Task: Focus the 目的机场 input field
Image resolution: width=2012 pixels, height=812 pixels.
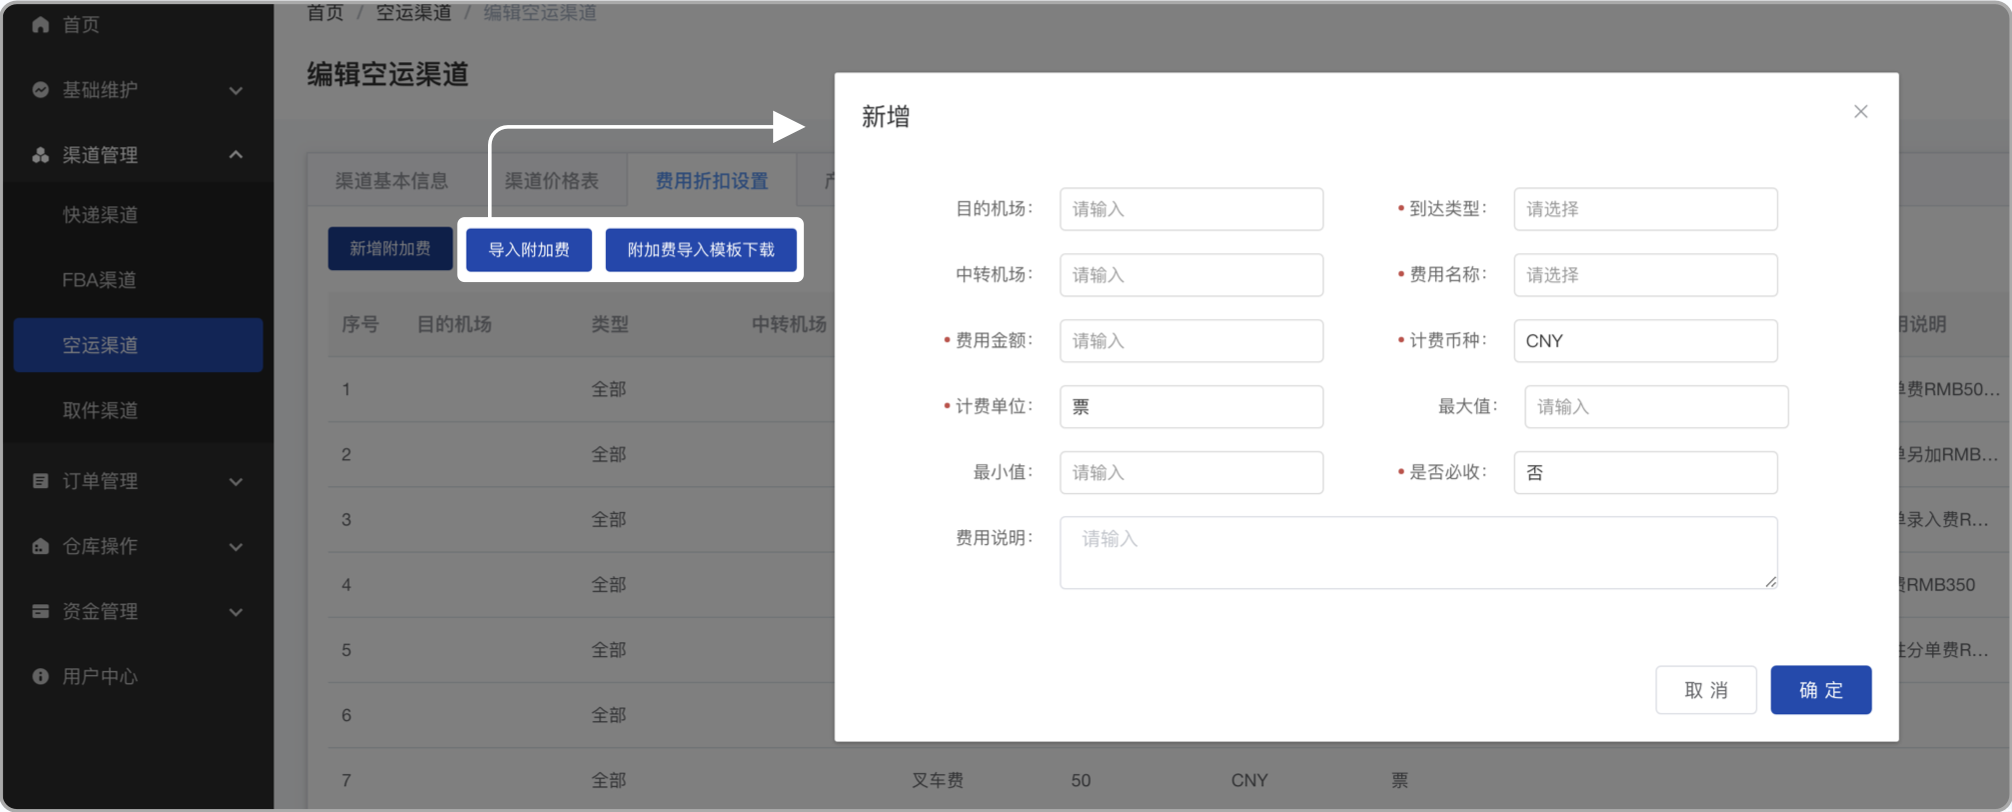Action: pyautogui.click(x=1191, y=209)
